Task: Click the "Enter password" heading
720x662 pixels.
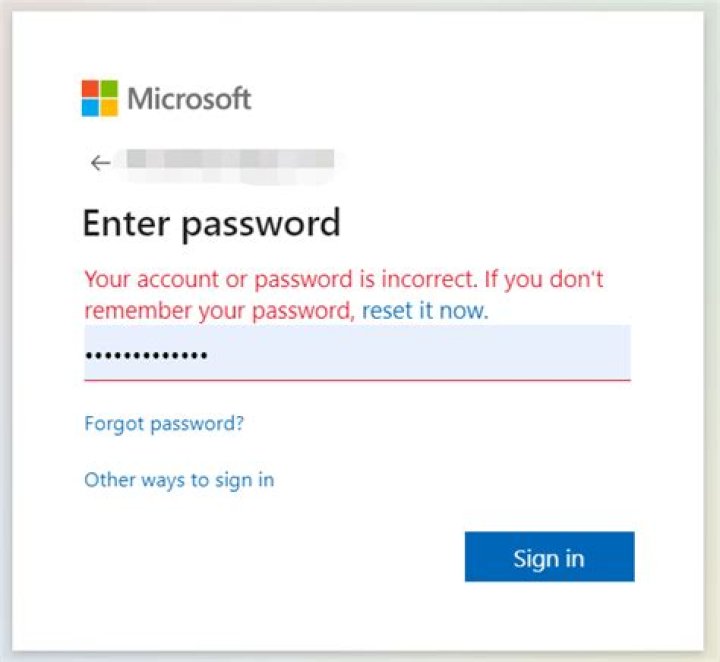Action: coord(211,222)
